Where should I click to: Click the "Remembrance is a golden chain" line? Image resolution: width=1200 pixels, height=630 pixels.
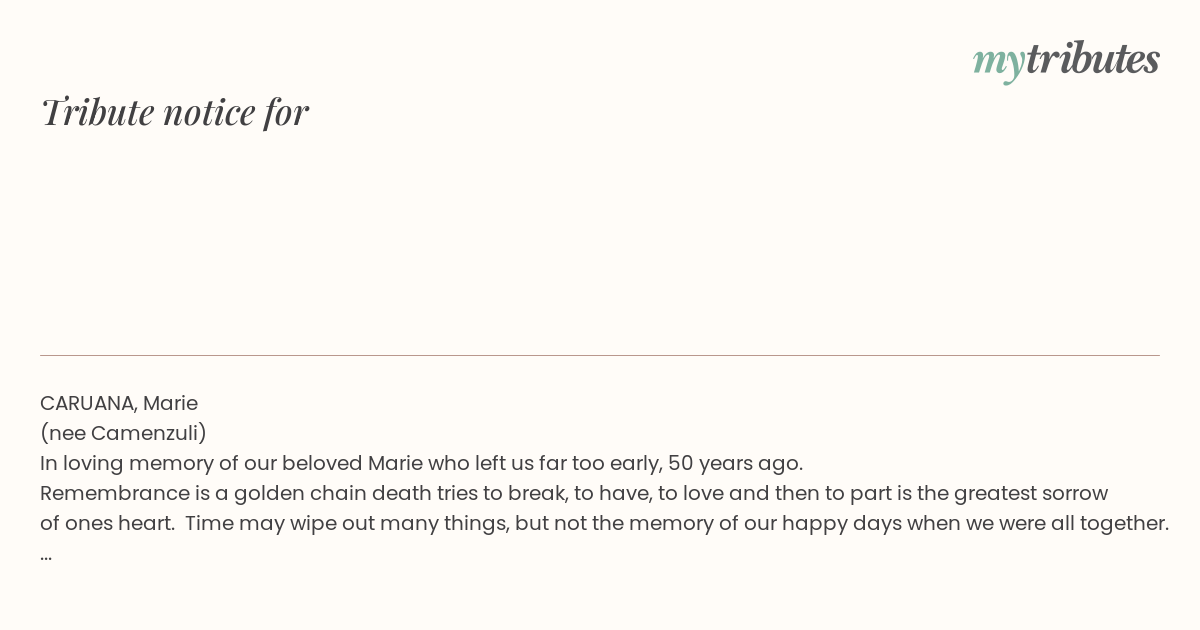(x=574, y=493)
